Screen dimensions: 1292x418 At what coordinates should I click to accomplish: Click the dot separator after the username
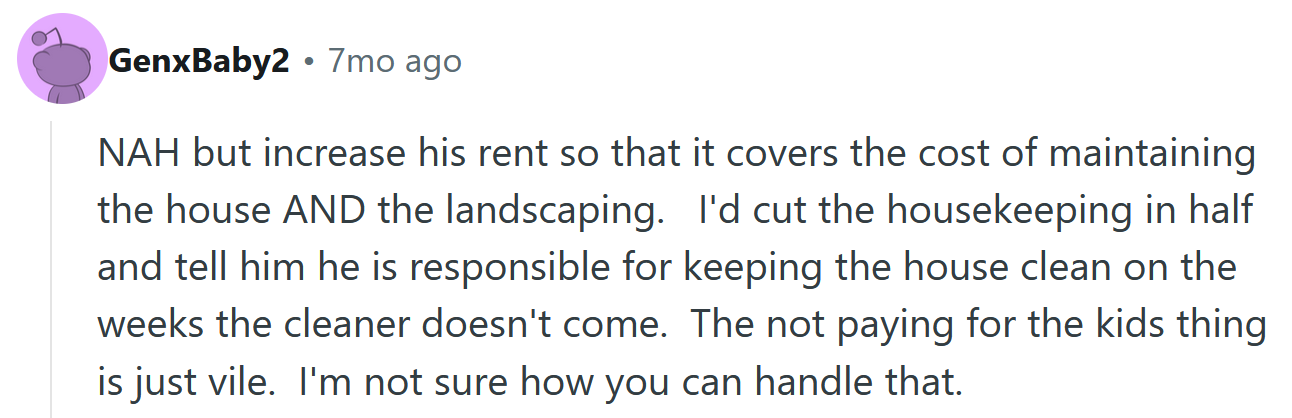[309, 63]
